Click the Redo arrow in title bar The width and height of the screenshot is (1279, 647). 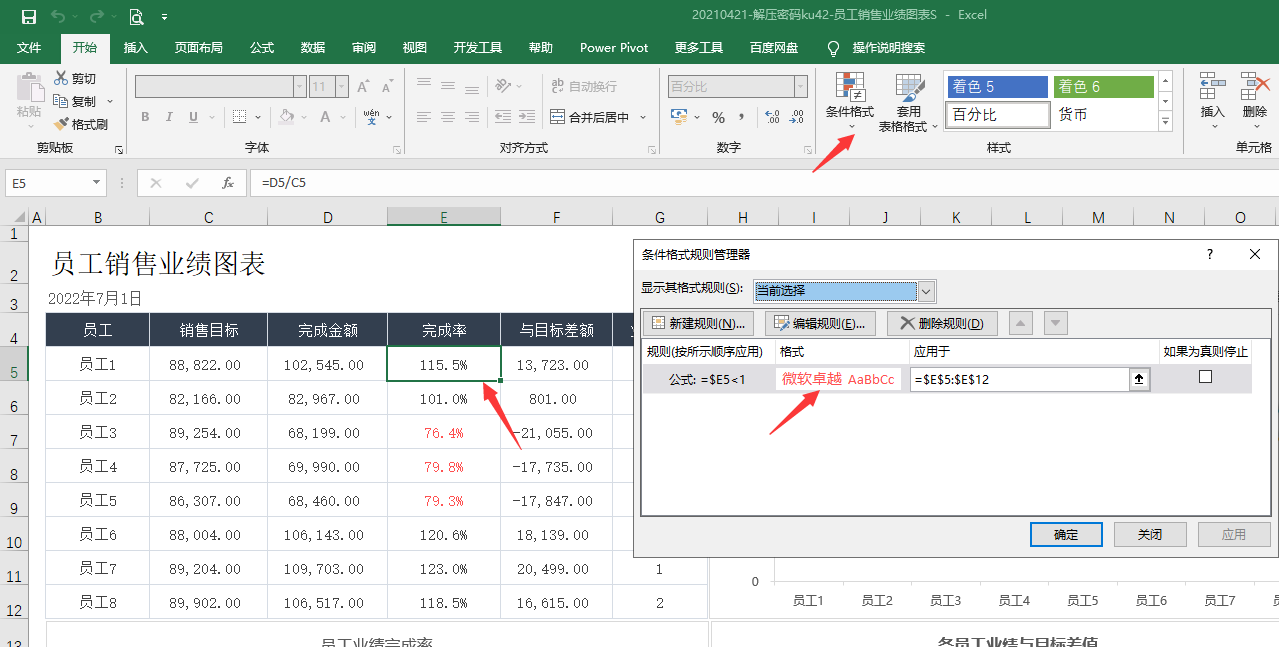pyautogui.click(x=96, y=16)
